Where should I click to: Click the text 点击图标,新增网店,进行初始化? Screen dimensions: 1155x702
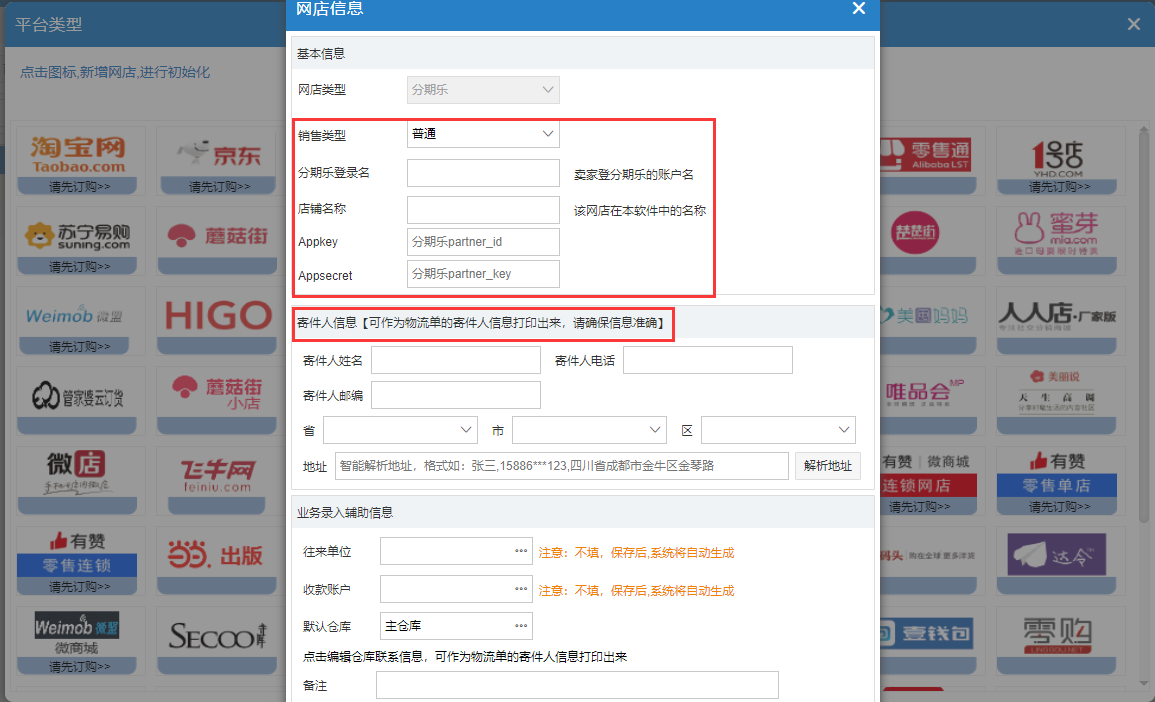[115, 72]
